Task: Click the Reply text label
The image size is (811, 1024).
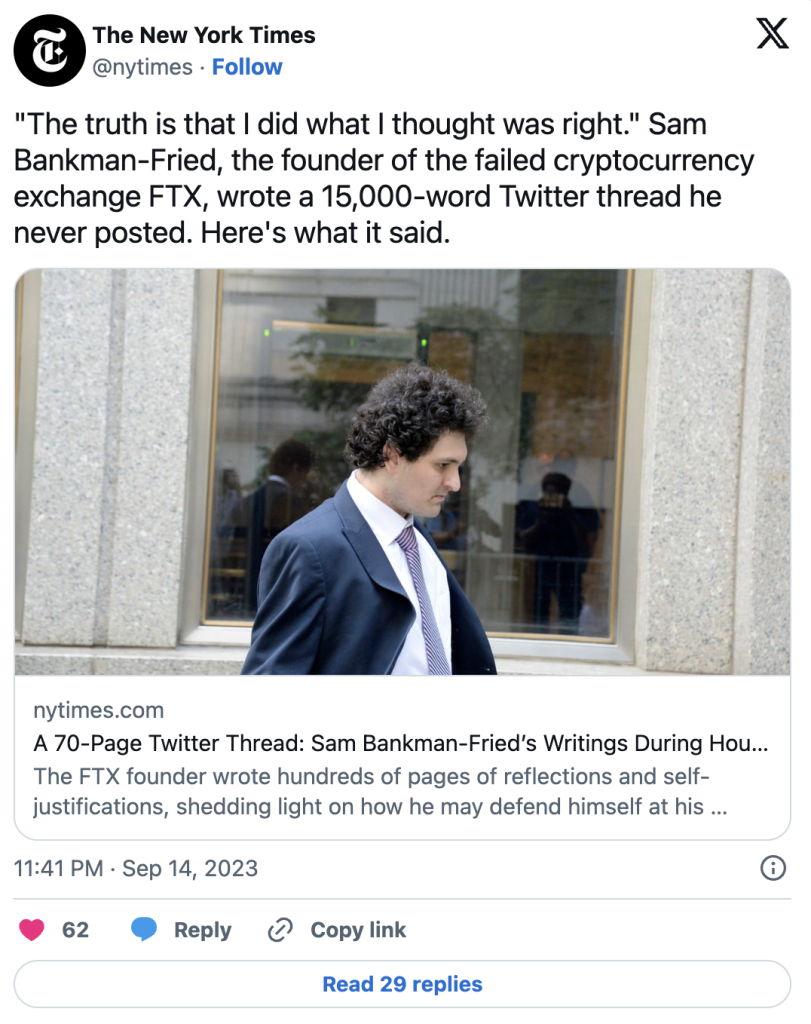Action: (202, 930)
